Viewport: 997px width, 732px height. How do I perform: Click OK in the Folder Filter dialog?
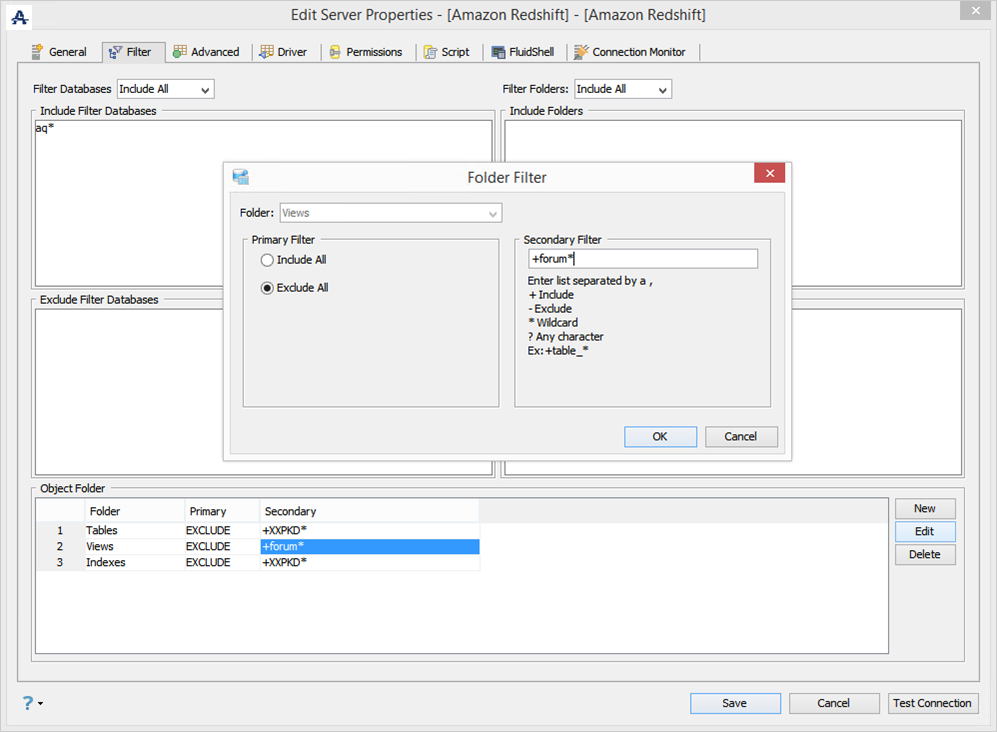[x=660, y=436]
